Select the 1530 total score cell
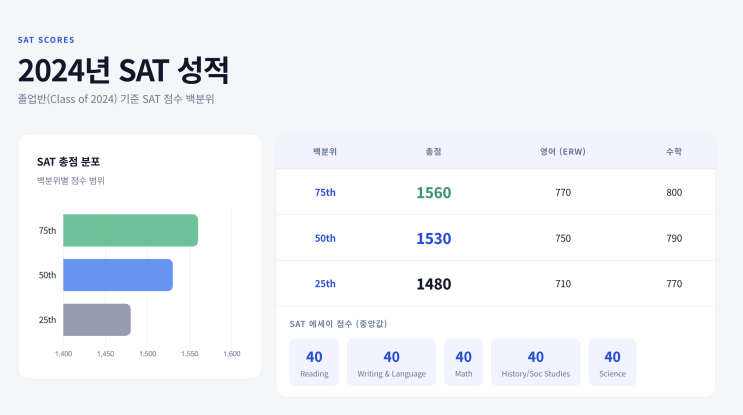The height and width of the screenshot is (415, 743). pyautogui.click(x=434, y=238)
